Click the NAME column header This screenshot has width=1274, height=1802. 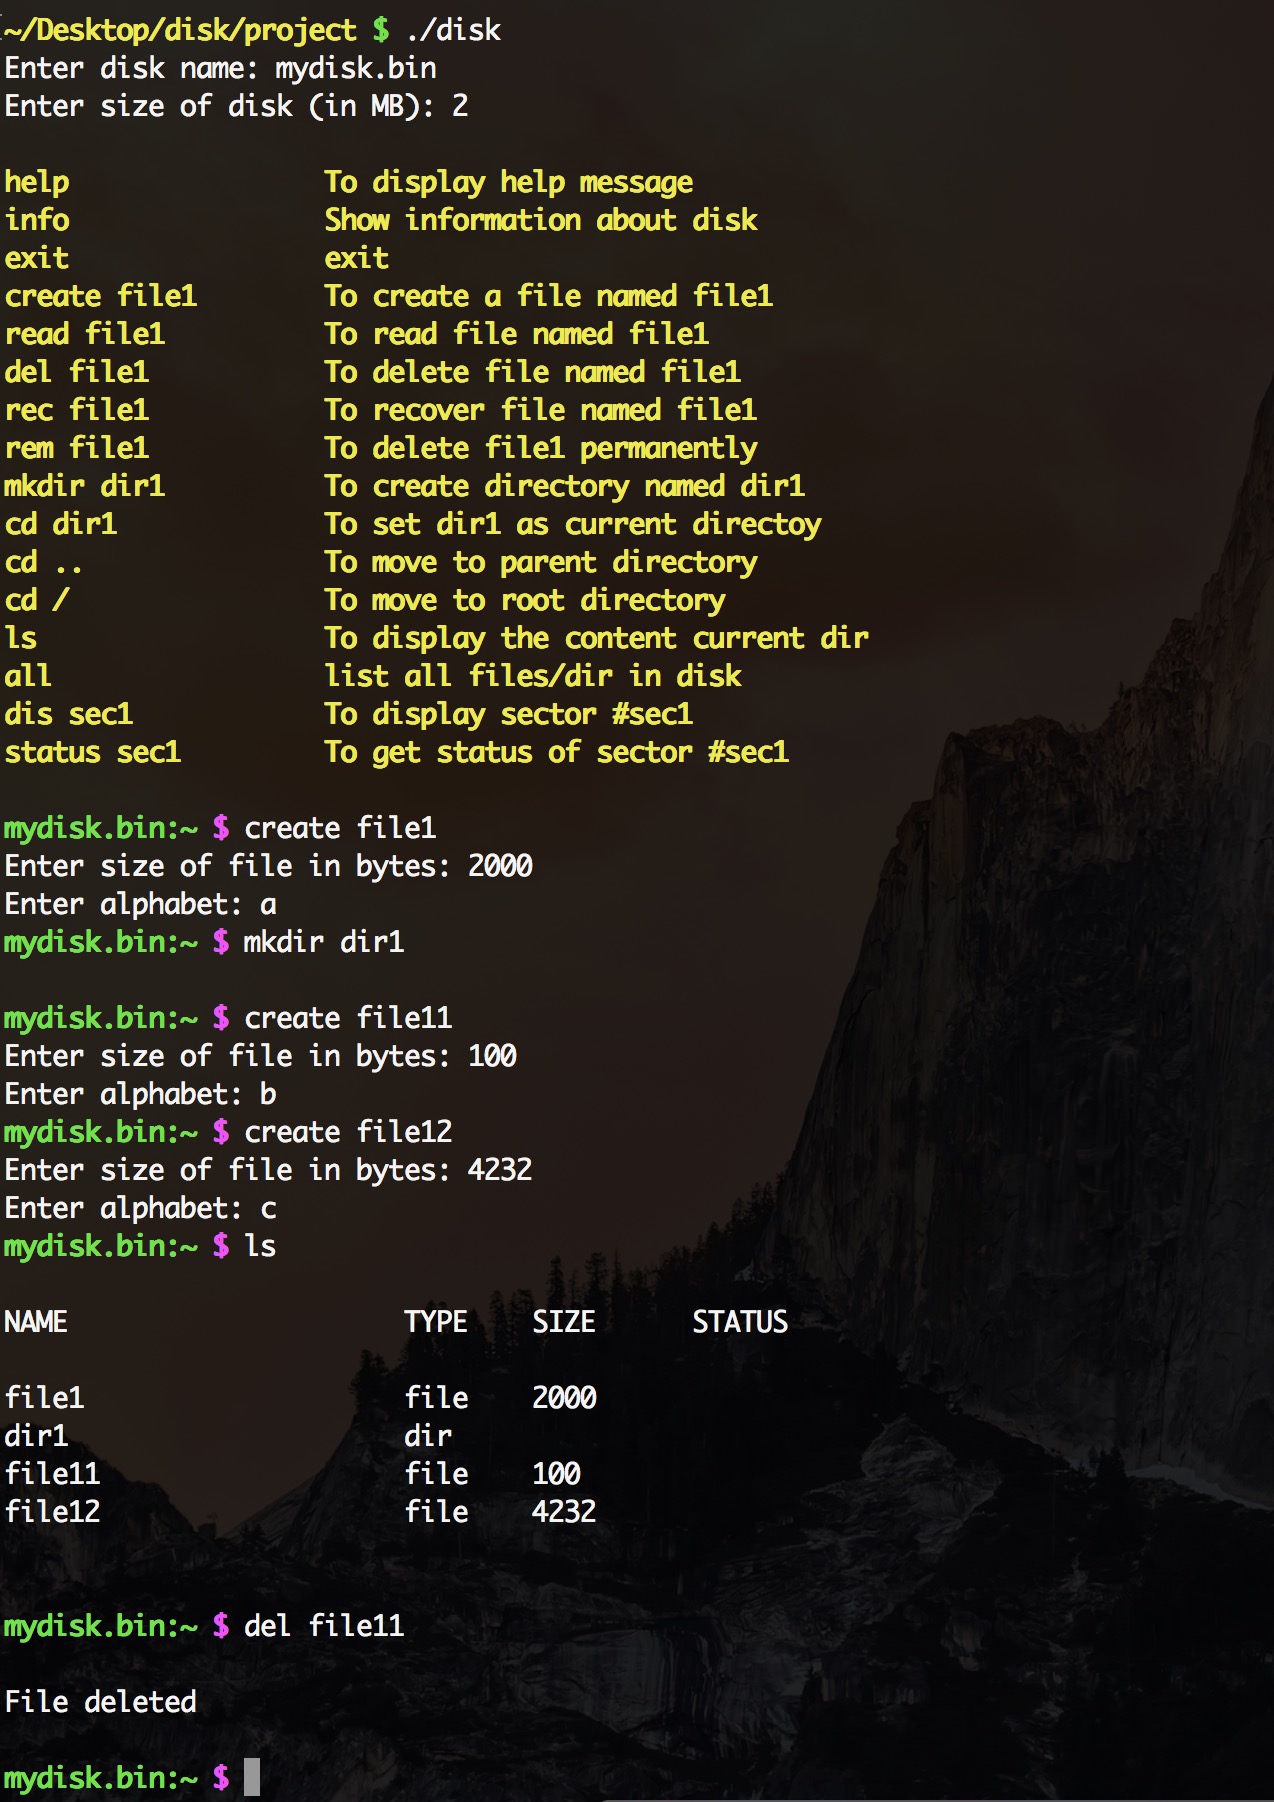[x=36, y=1322]
